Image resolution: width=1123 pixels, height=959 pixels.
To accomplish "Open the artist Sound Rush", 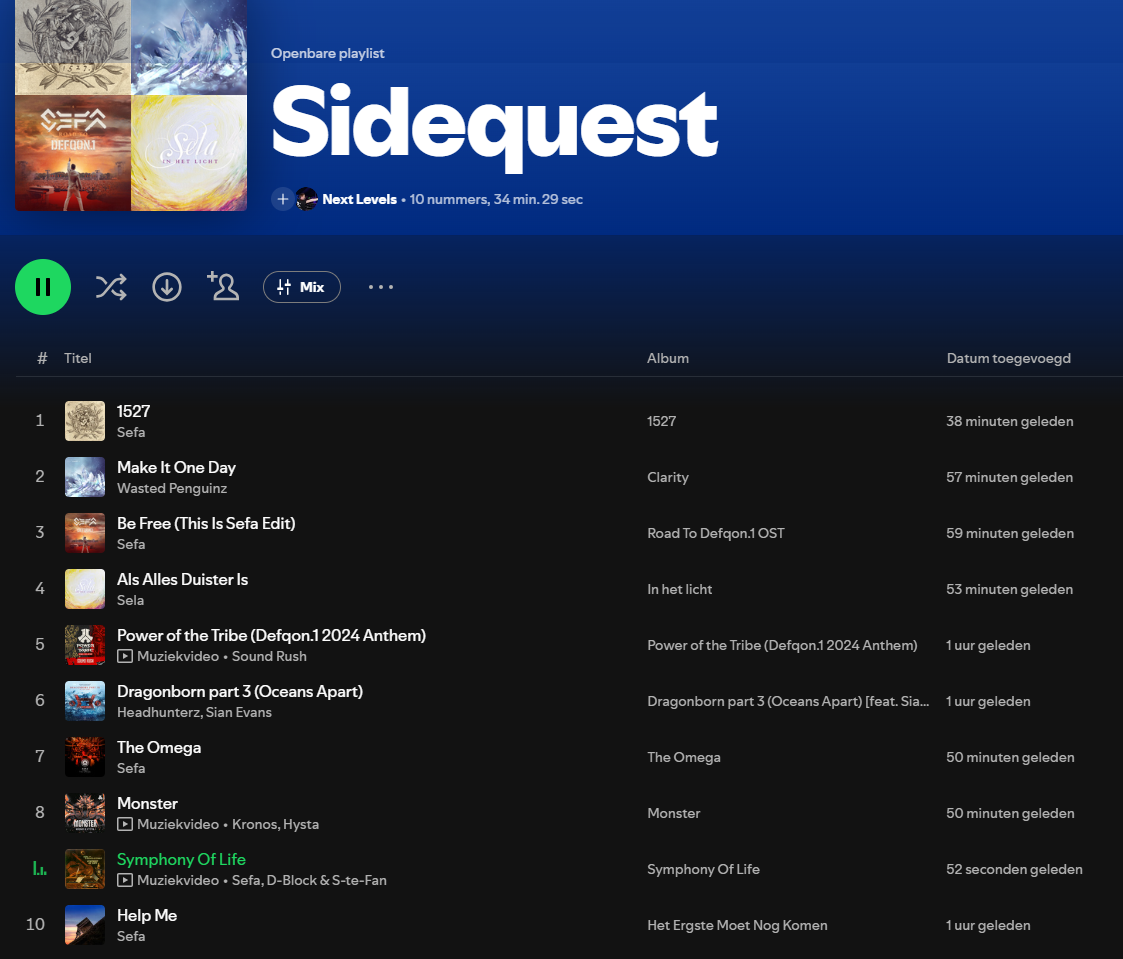I will click(x=269, y=656).
